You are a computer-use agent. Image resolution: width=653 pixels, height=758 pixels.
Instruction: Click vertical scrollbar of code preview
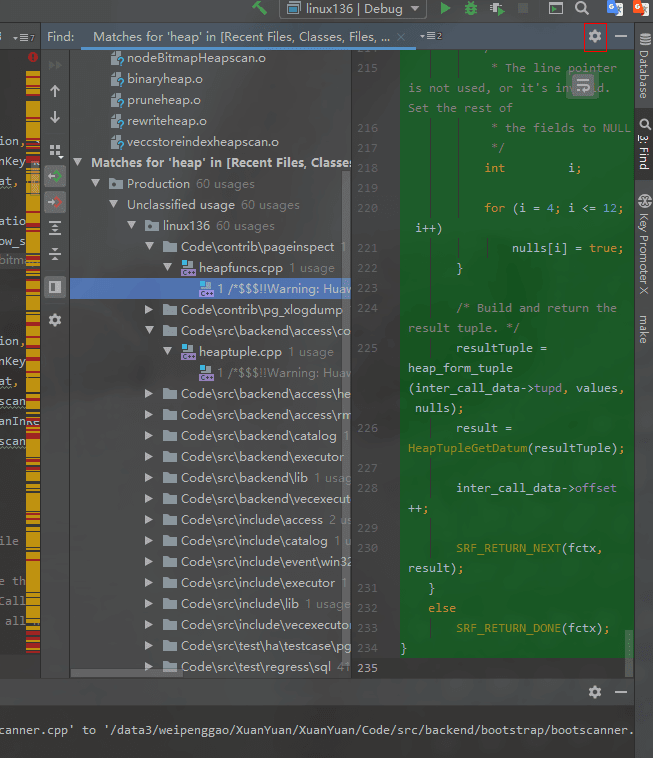click(629, 653)
